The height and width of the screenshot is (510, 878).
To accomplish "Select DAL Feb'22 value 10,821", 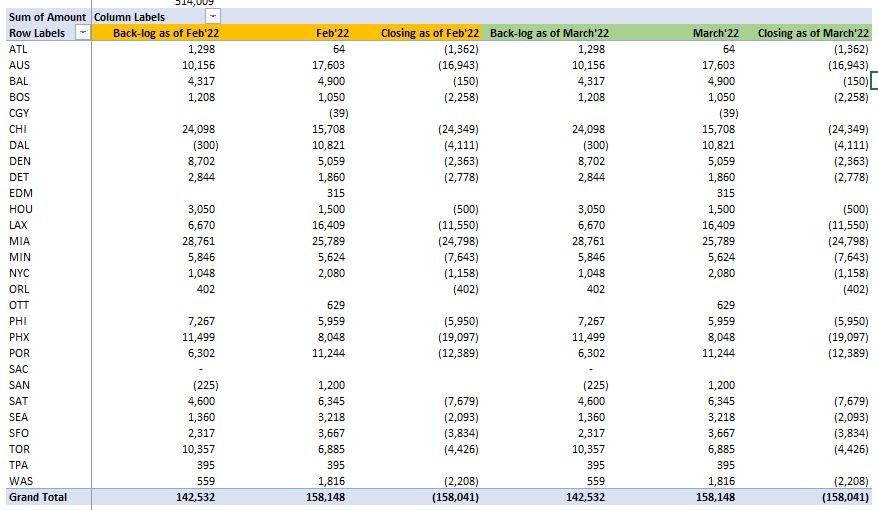I will [x=328, y=145].
